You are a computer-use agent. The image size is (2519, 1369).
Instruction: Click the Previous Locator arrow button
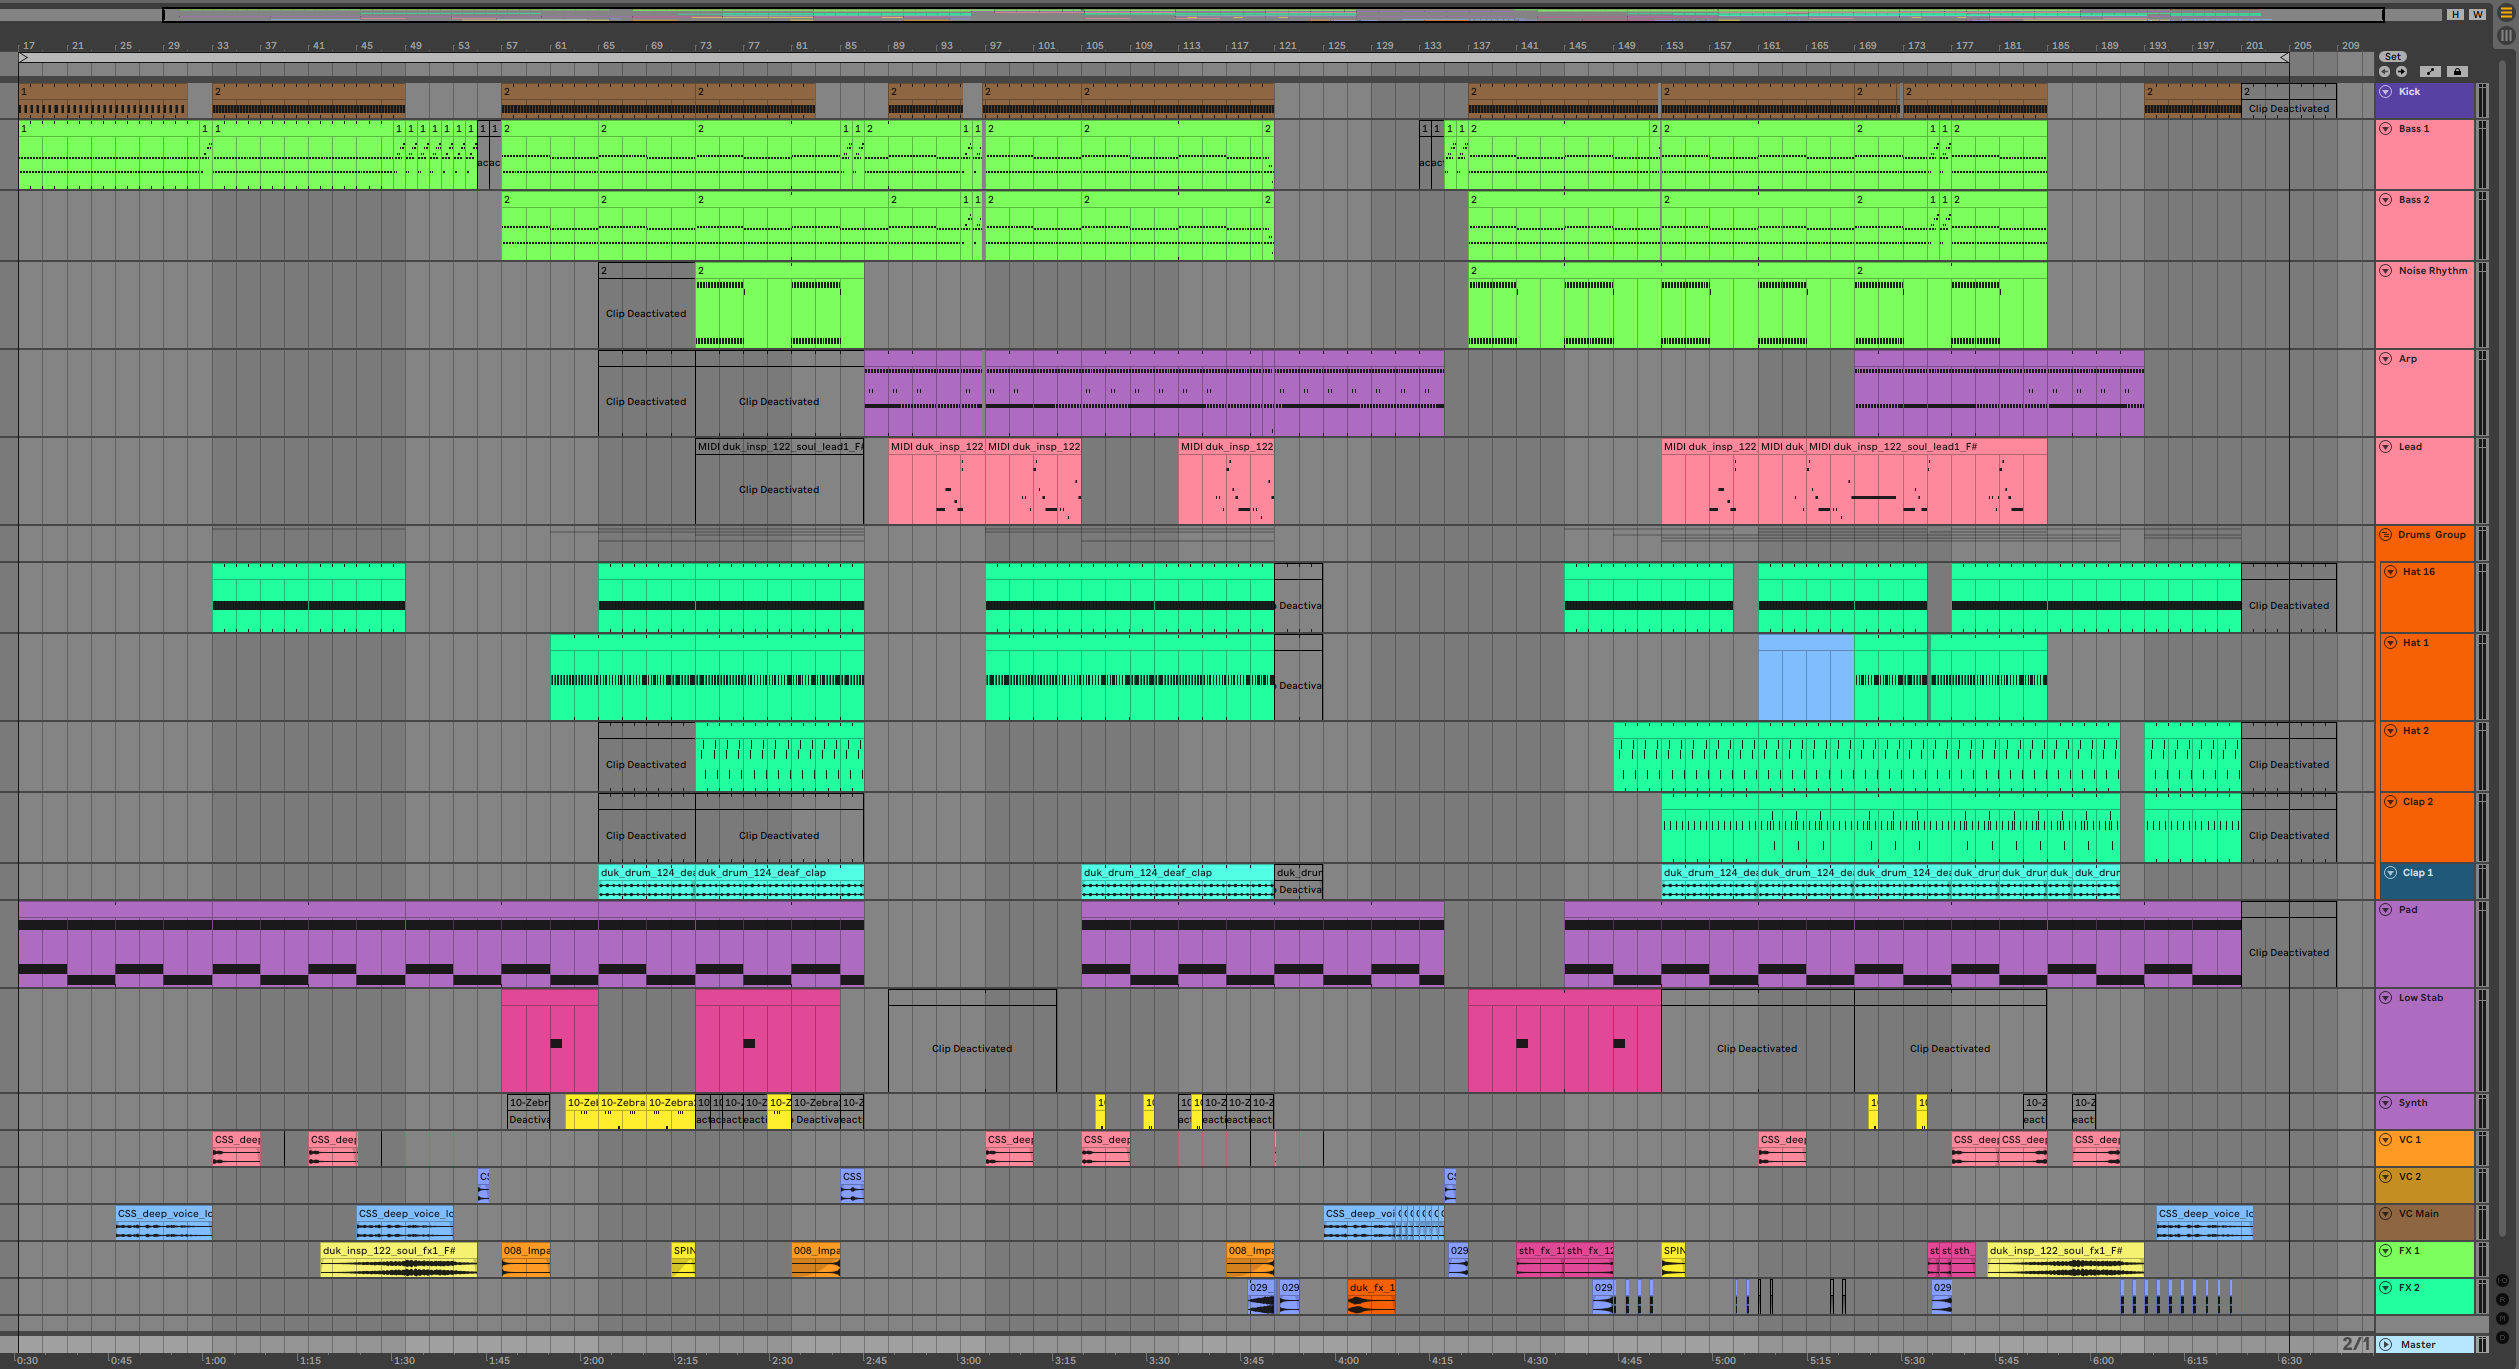pos(2385,72)
